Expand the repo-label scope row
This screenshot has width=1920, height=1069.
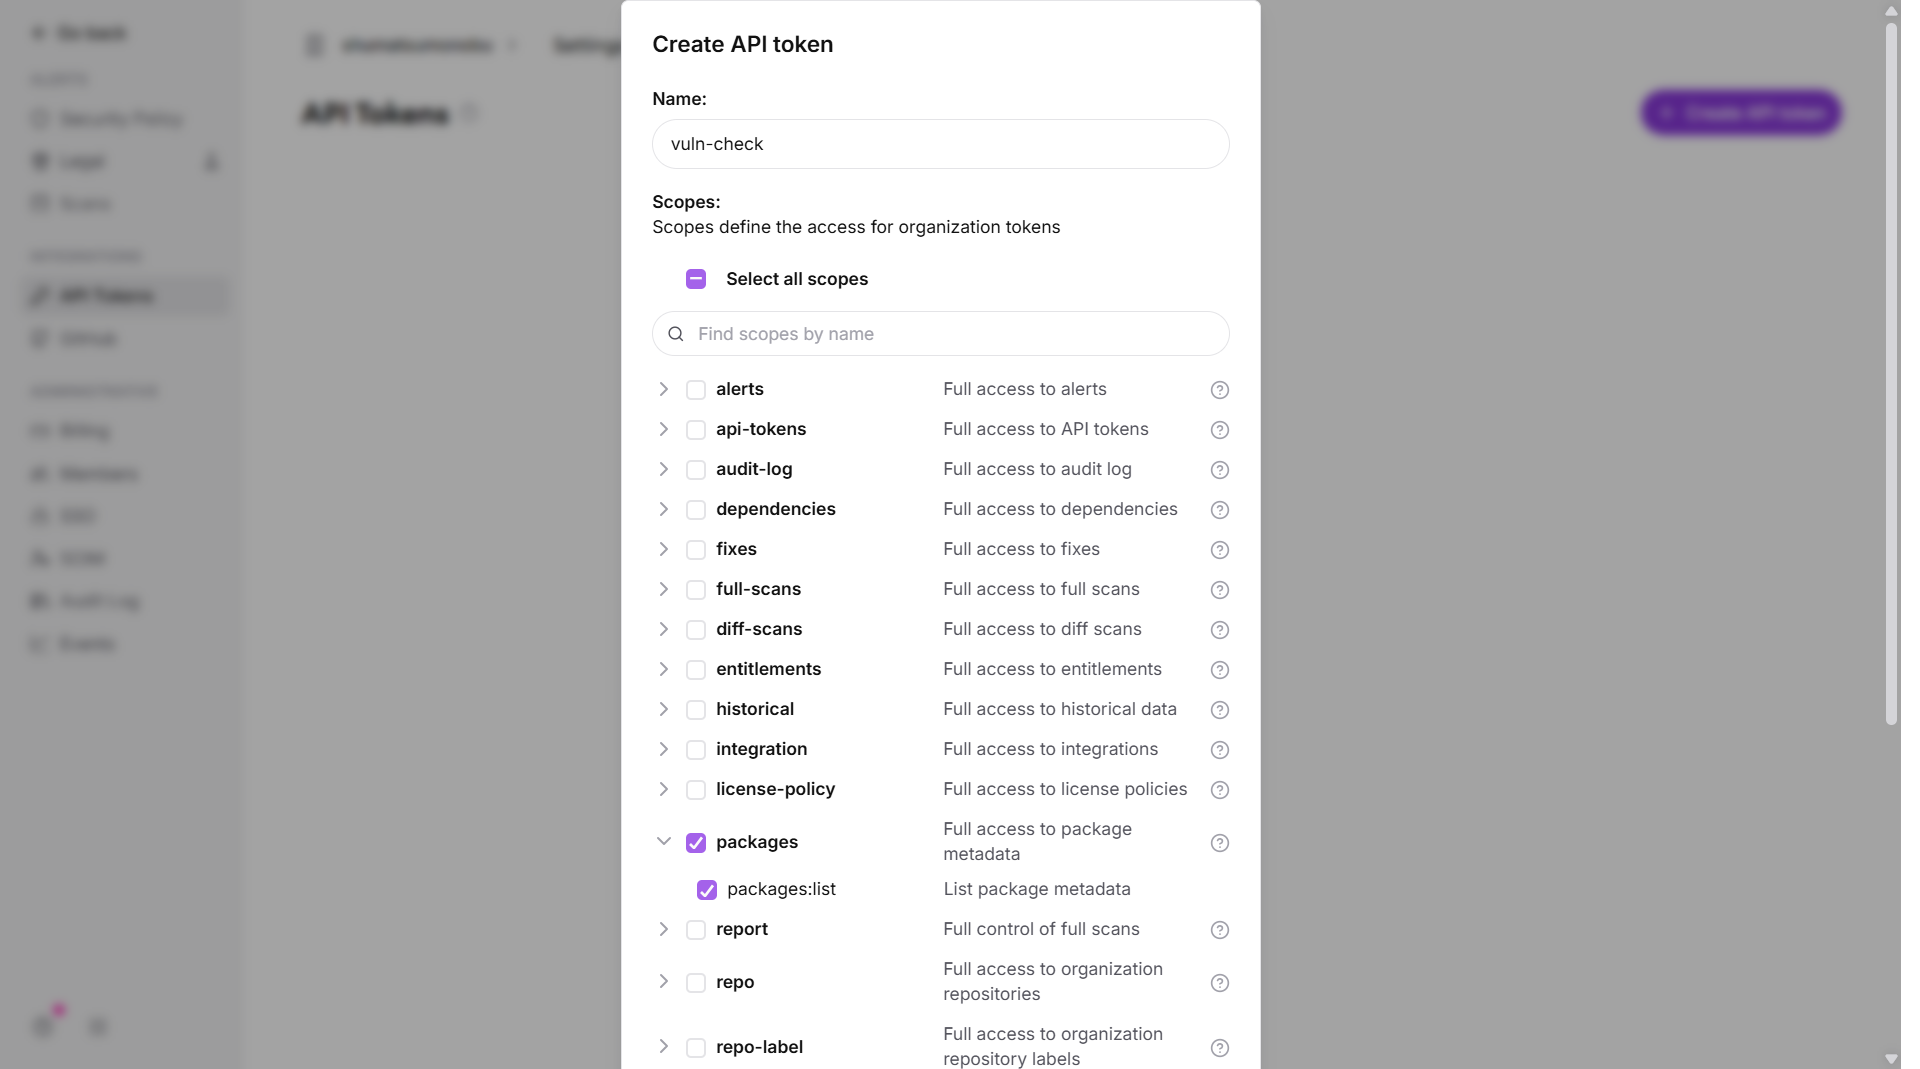click(x=663, y=1047)
